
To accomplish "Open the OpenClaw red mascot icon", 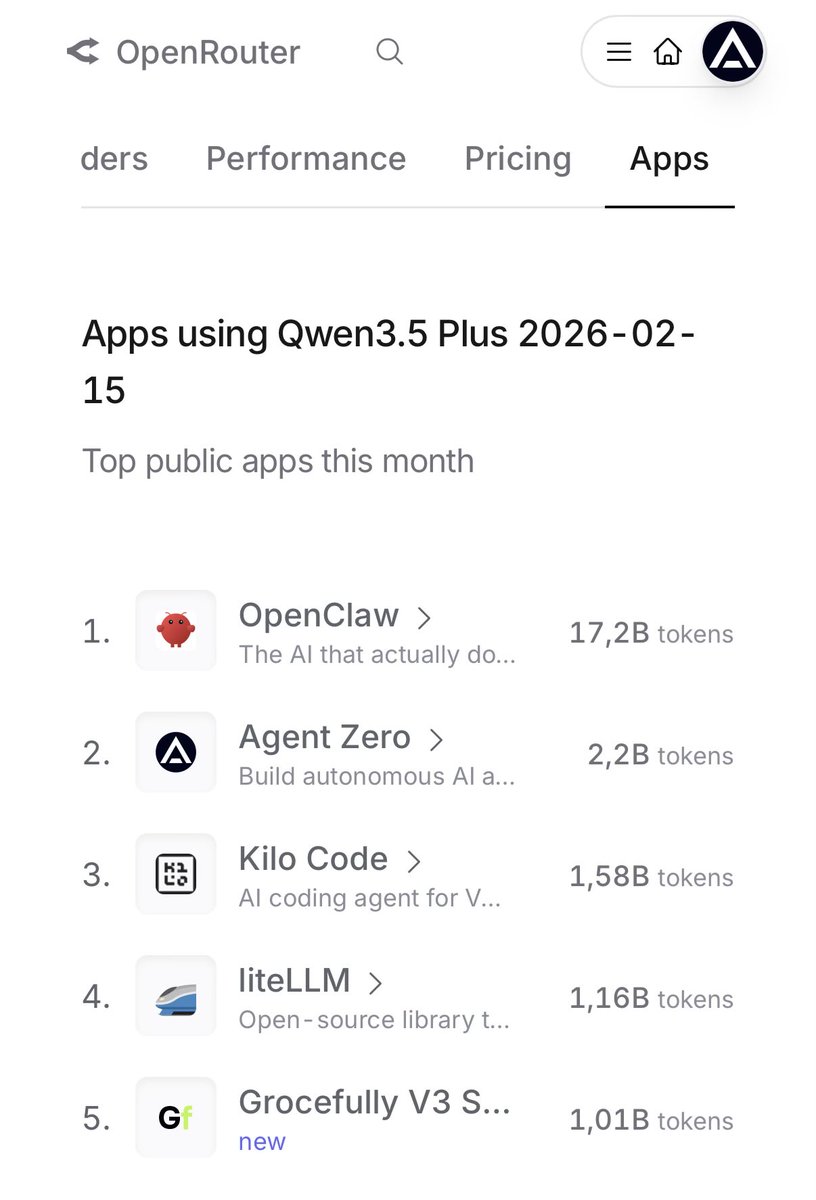I will (176, 630).
